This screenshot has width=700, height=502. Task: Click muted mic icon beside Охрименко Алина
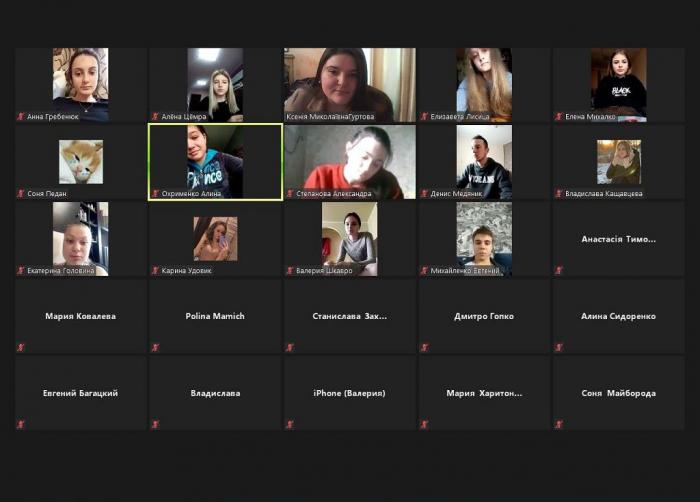[155, 193]
